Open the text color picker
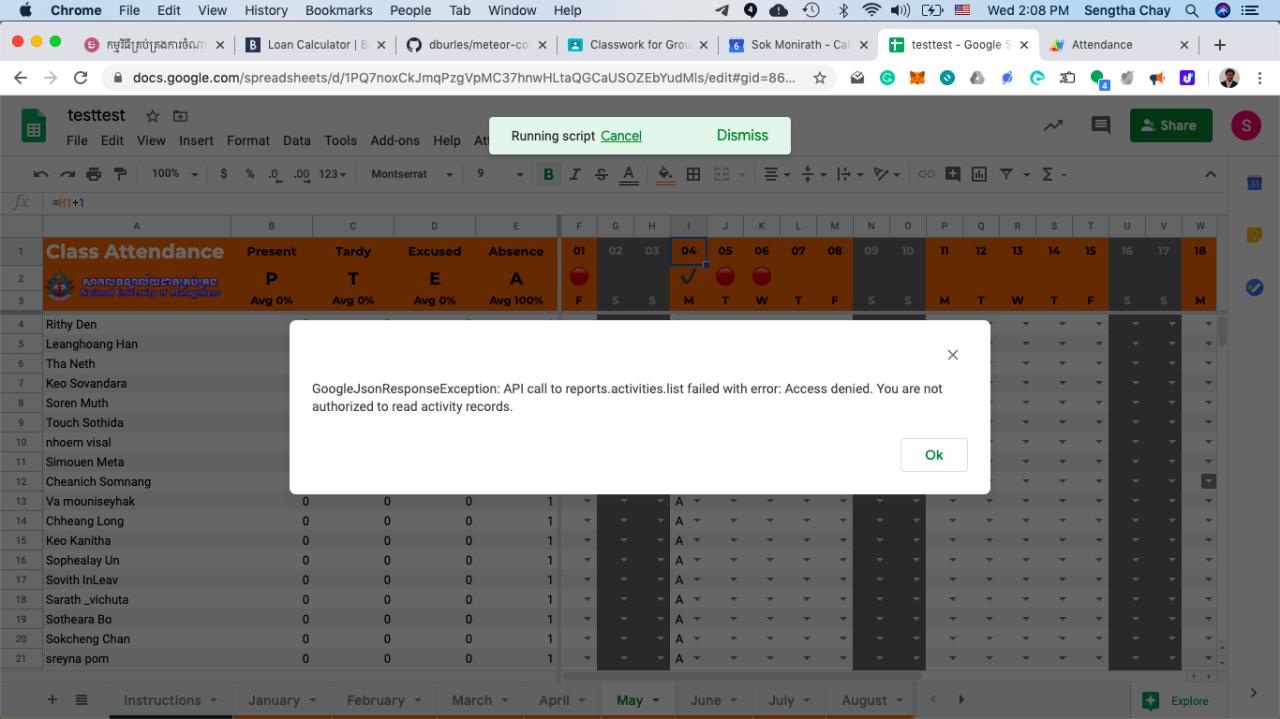Screen dimensions: 1280x719 pos(628,174)
